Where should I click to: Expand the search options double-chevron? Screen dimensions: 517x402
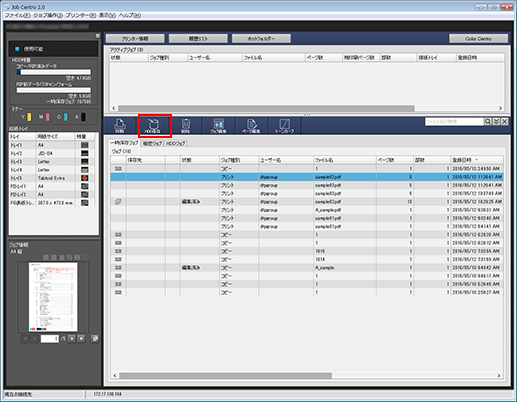(496, 122)
